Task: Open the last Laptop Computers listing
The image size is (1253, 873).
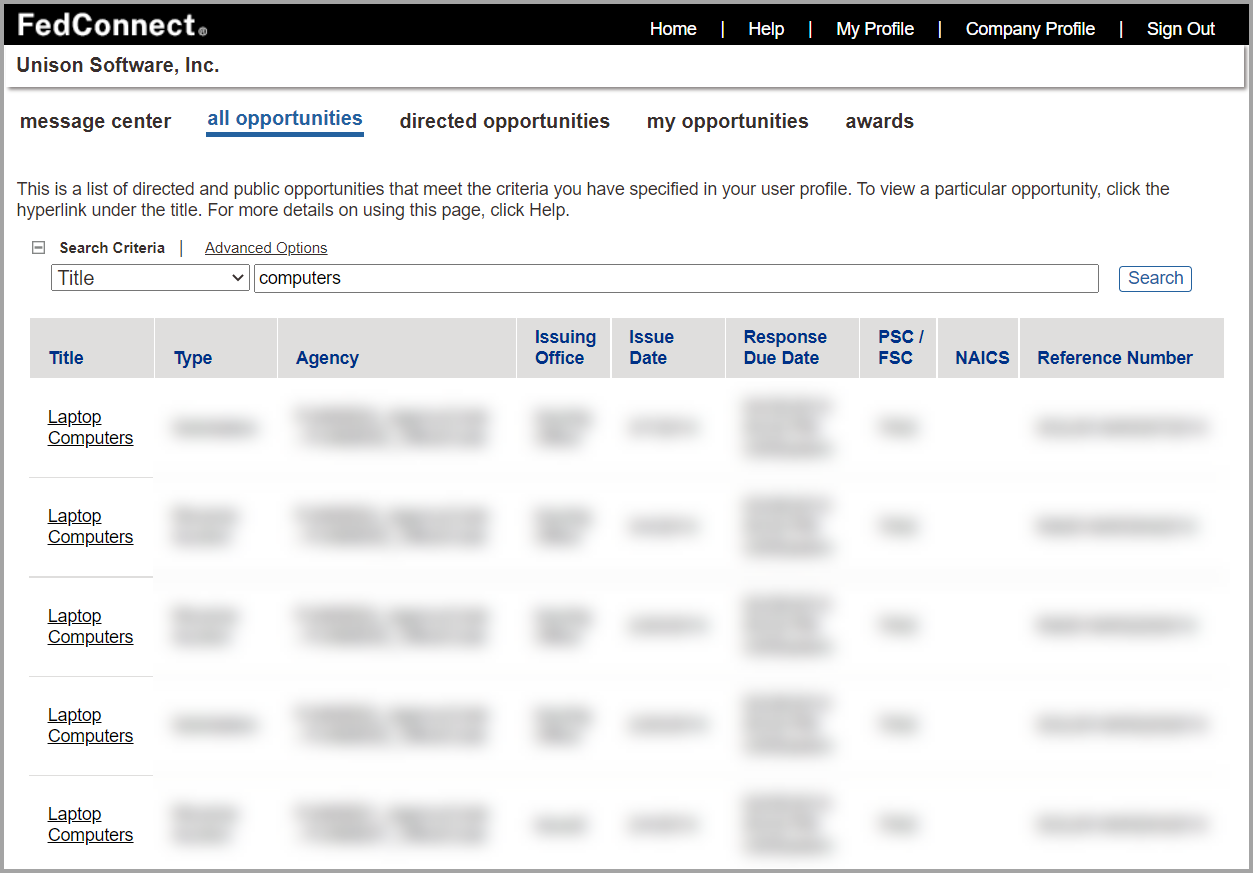Action: (90, 823)
